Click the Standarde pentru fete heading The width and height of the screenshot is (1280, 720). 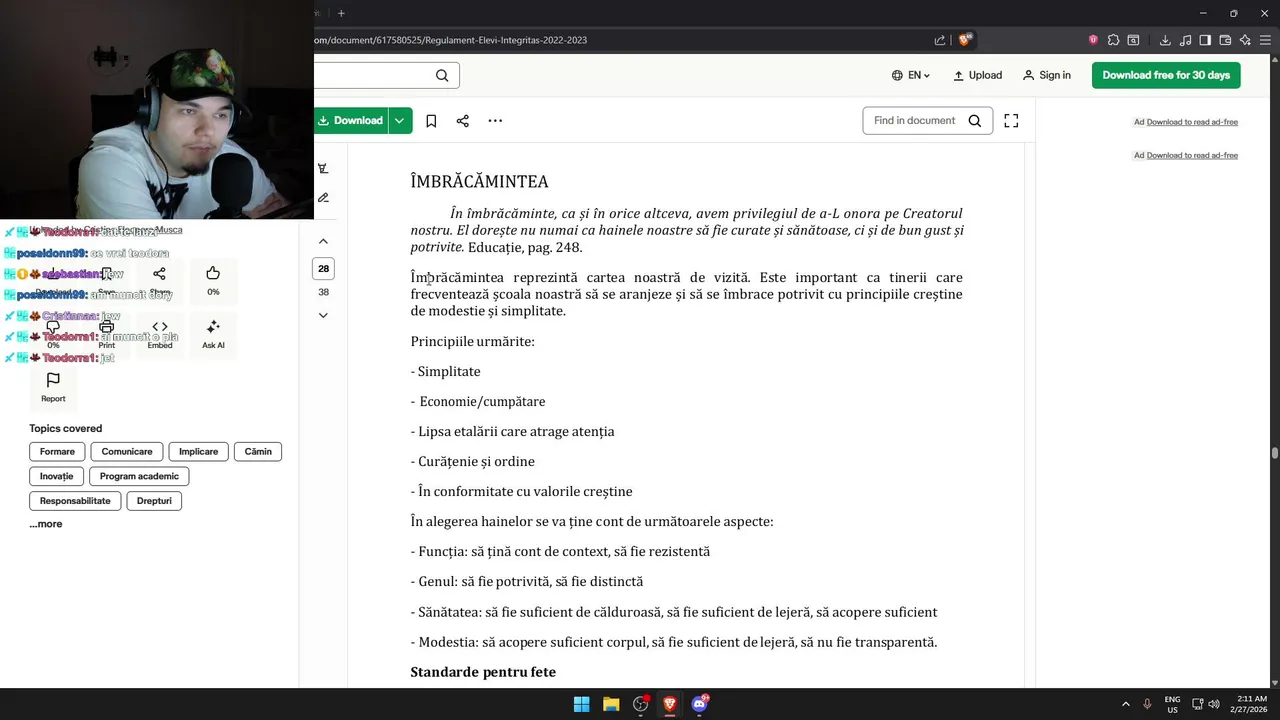(x=483, y=672)
